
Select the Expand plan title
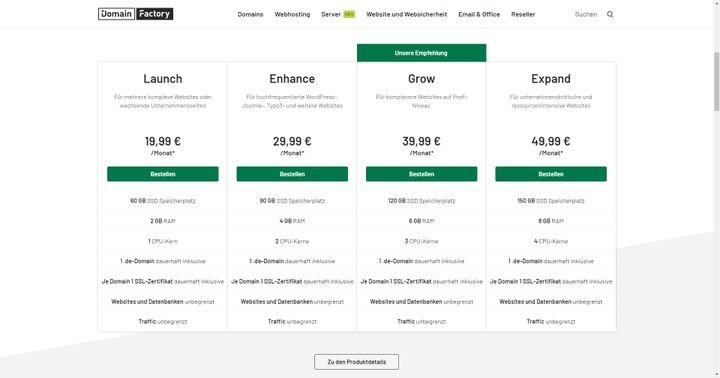point(551,79)
